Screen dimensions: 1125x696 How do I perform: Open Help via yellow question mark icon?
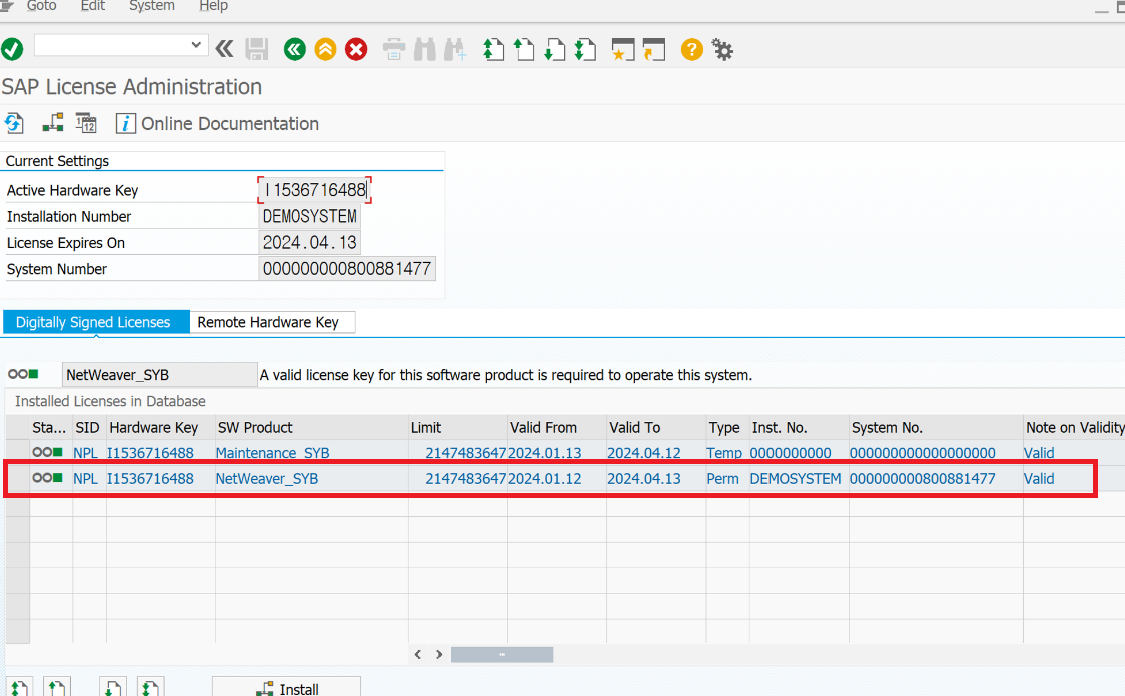point(692,50)
